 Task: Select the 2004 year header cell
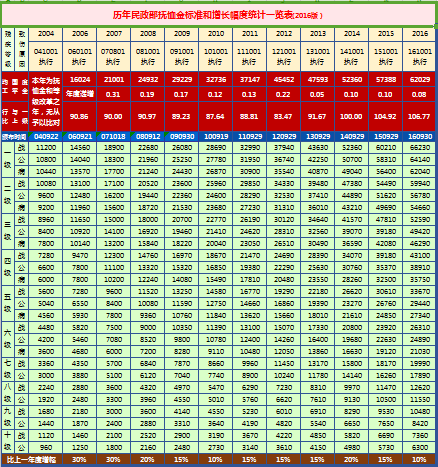pyautogui.click(x=46, y=34)
